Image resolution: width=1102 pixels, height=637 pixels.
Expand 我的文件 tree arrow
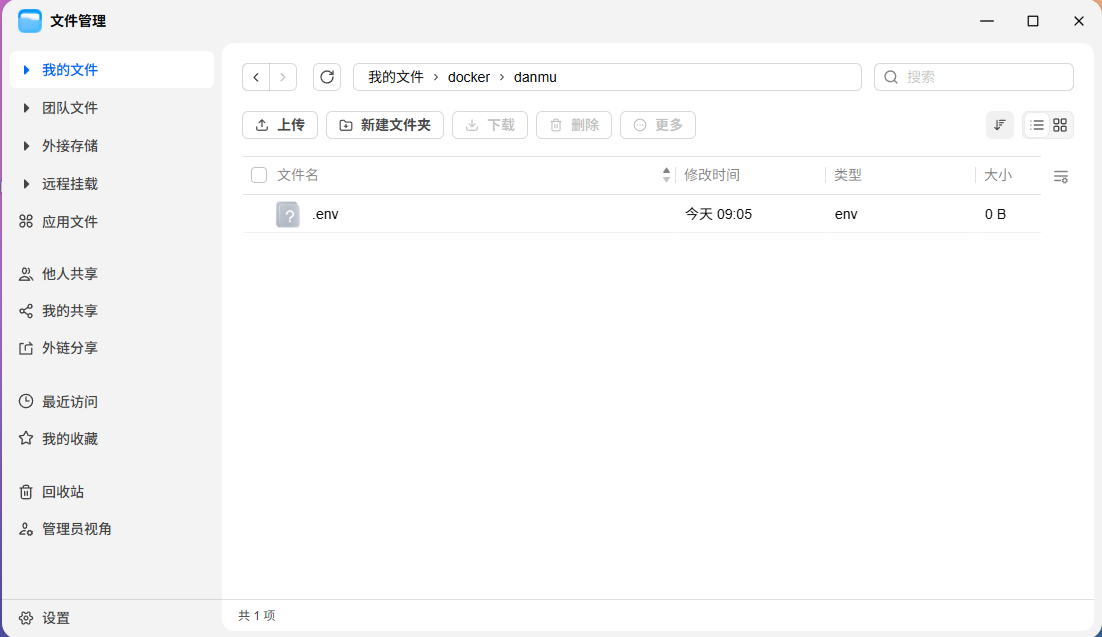pos(26,70)
